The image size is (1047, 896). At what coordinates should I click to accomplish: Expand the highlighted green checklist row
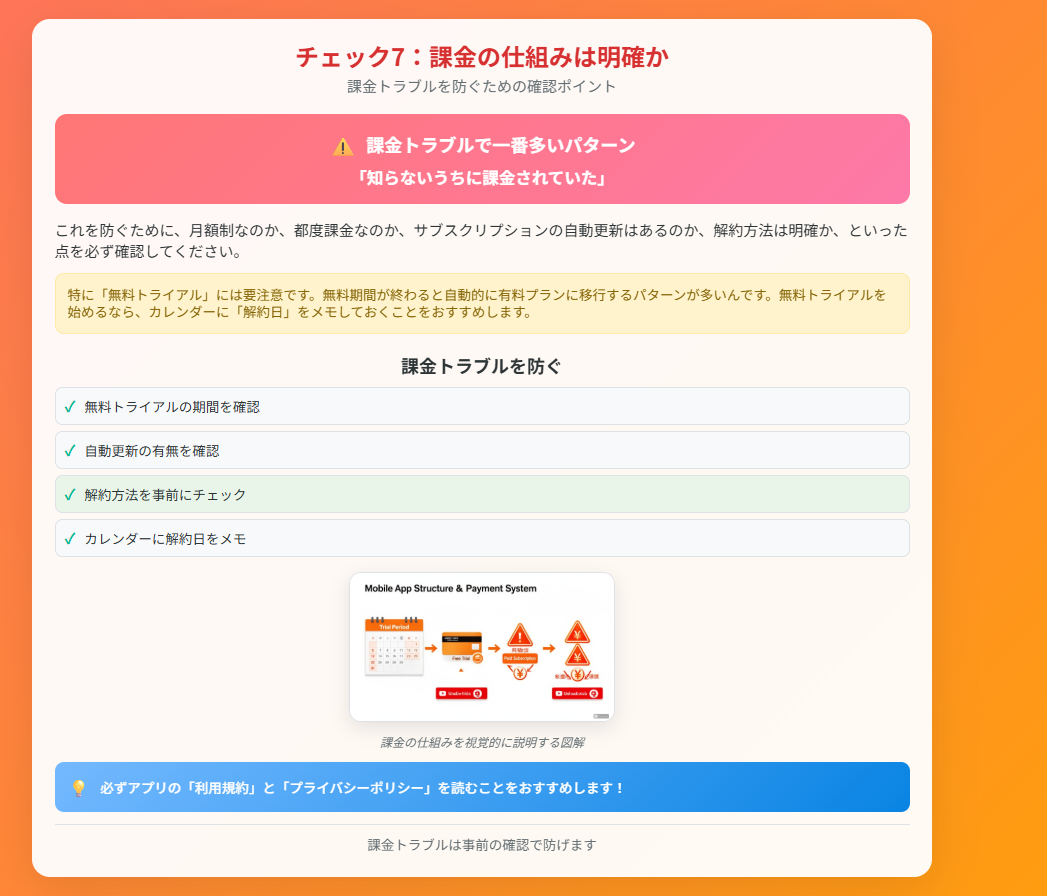(480, 494)
